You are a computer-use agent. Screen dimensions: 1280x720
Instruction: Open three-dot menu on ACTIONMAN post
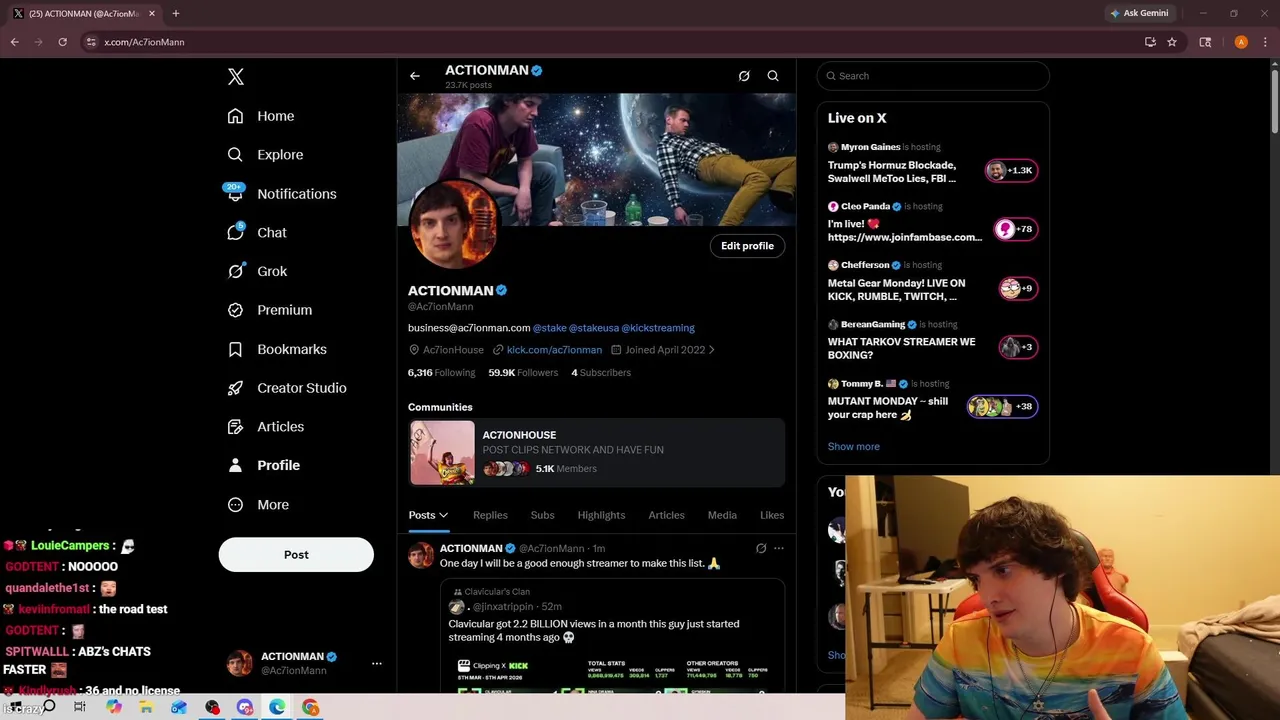(779, 548)
